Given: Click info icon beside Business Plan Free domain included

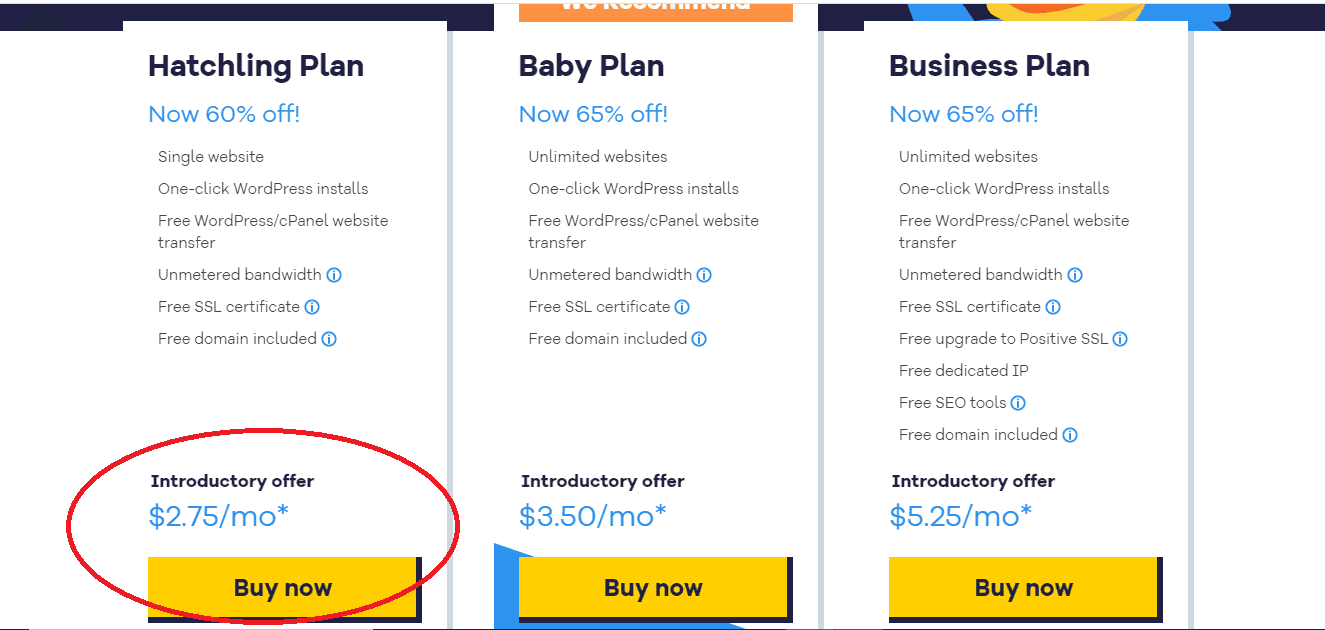Looking at the screenshot, I should [1070, 435].
